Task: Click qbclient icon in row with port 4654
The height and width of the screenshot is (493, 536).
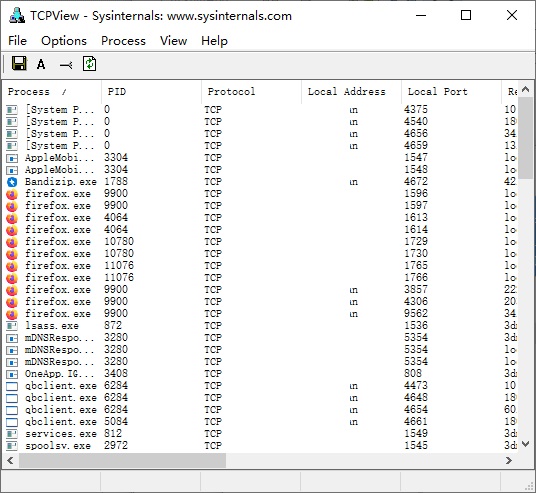Action: click(x=12, y=410)
